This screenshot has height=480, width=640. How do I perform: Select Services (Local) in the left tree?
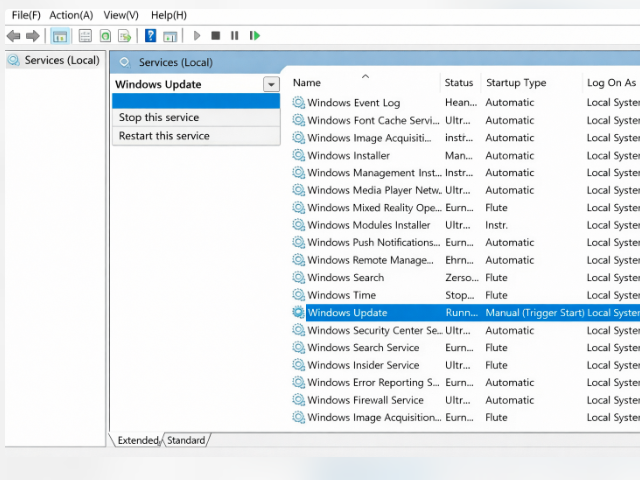(x=61, y=60)
